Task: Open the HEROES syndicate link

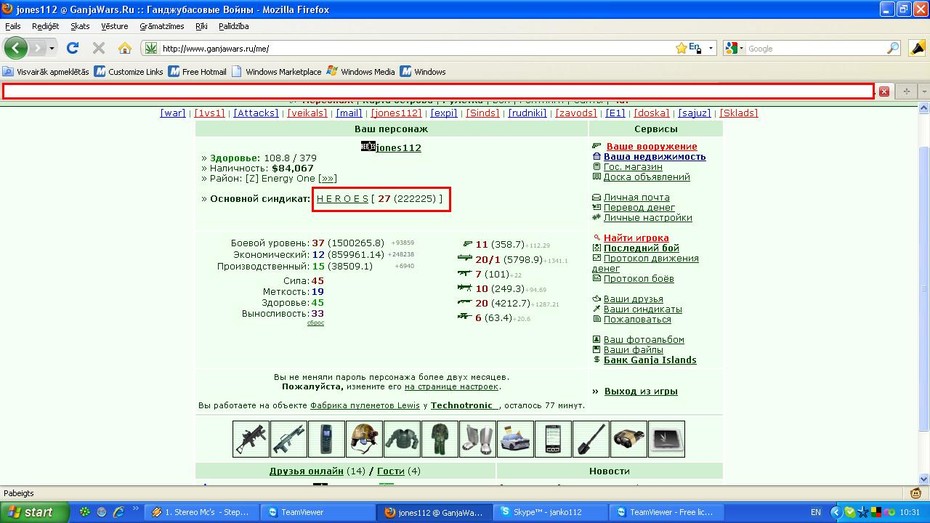Action: [343, 199]
